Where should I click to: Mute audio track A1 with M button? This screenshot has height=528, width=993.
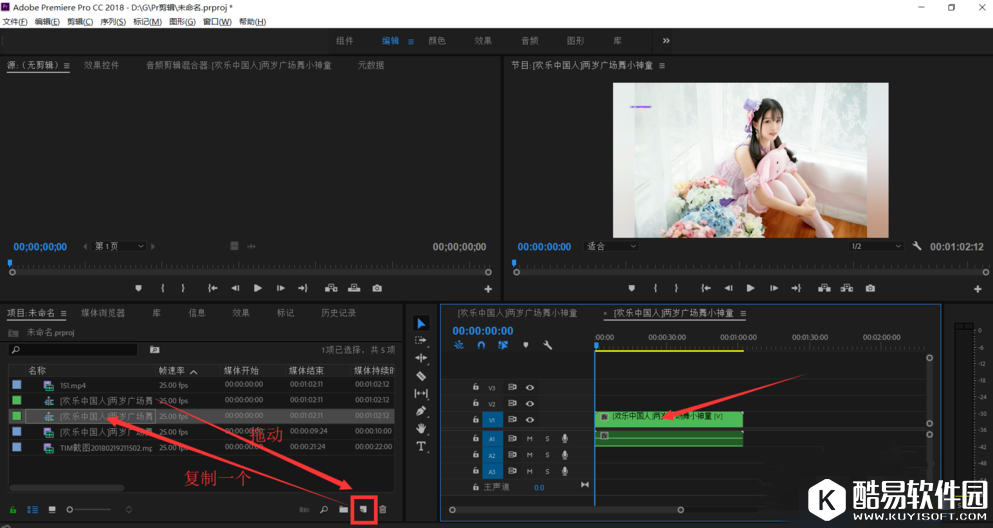pyautogui.click(x=530, y=439)
